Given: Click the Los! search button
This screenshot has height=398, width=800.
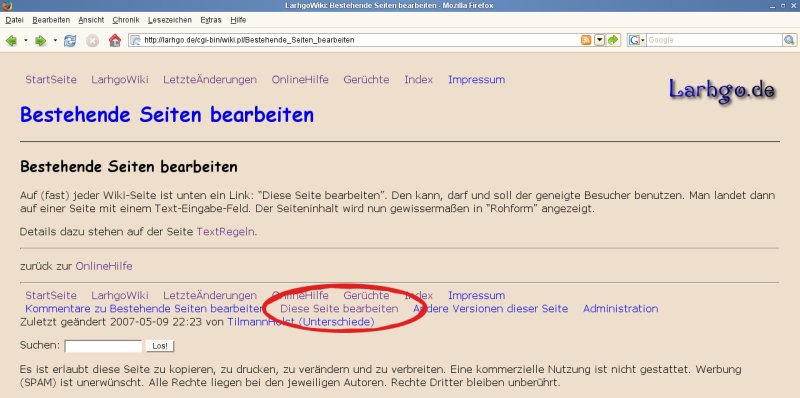Looking at the screenshot, I should 160,346.
